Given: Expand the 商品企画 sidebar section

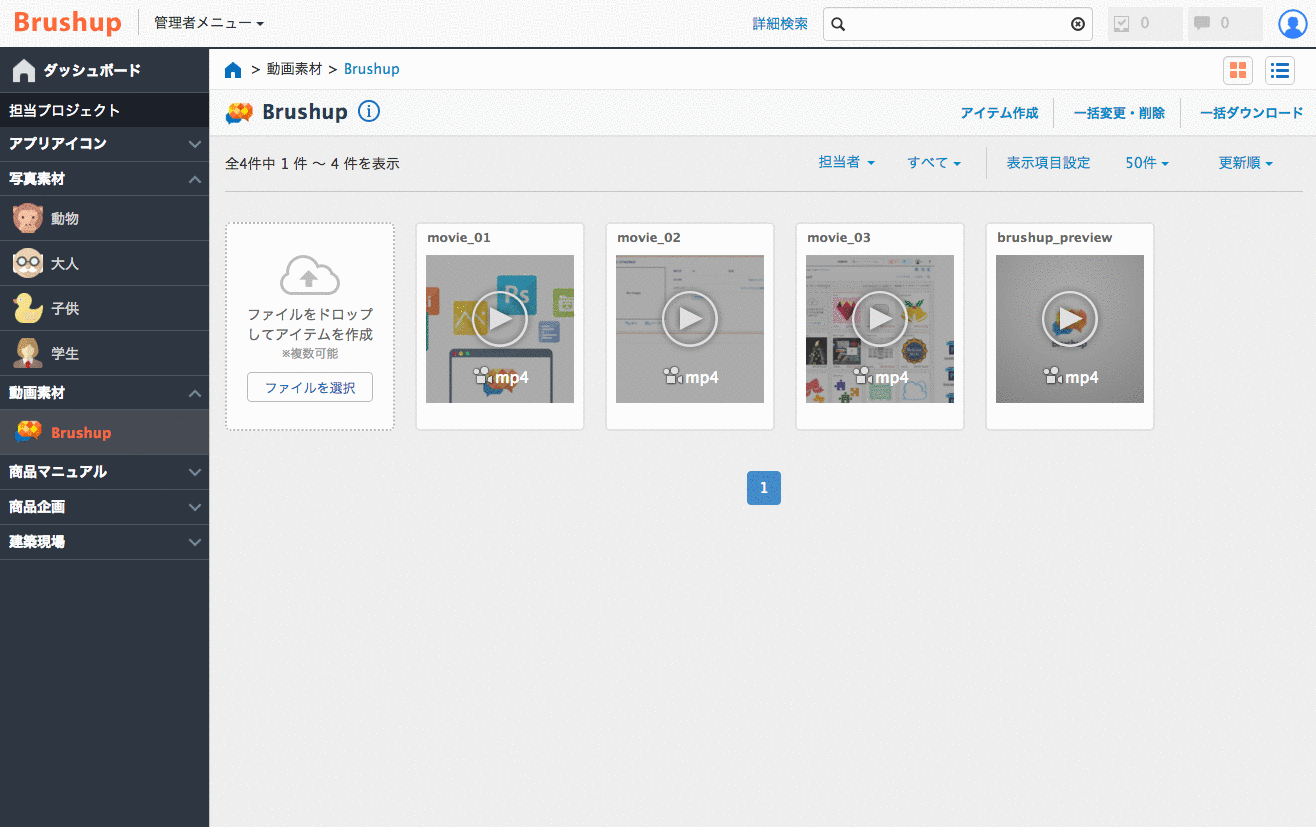Looking at the screenshot, I should point(104,507).
